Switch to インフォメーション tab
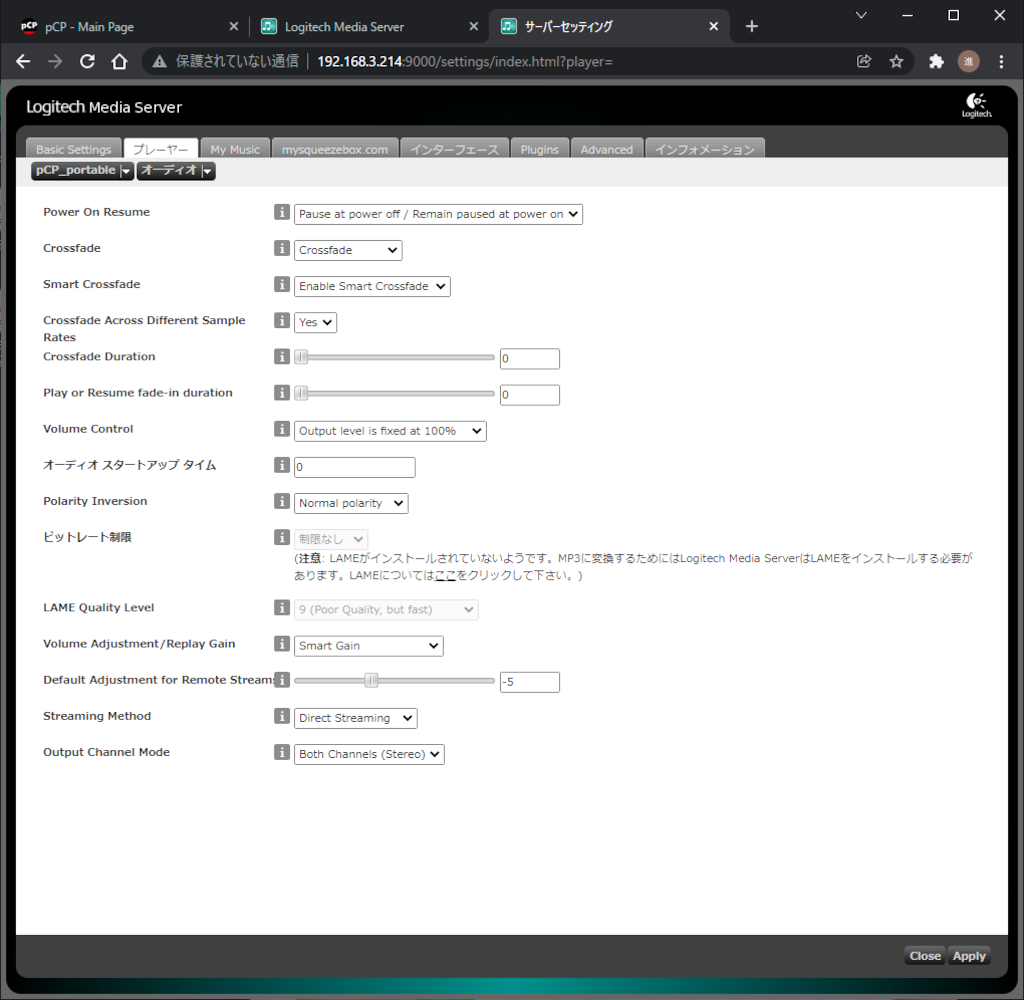The width and height of the screenshot is (1024, 1000). [x=705, y=149]
